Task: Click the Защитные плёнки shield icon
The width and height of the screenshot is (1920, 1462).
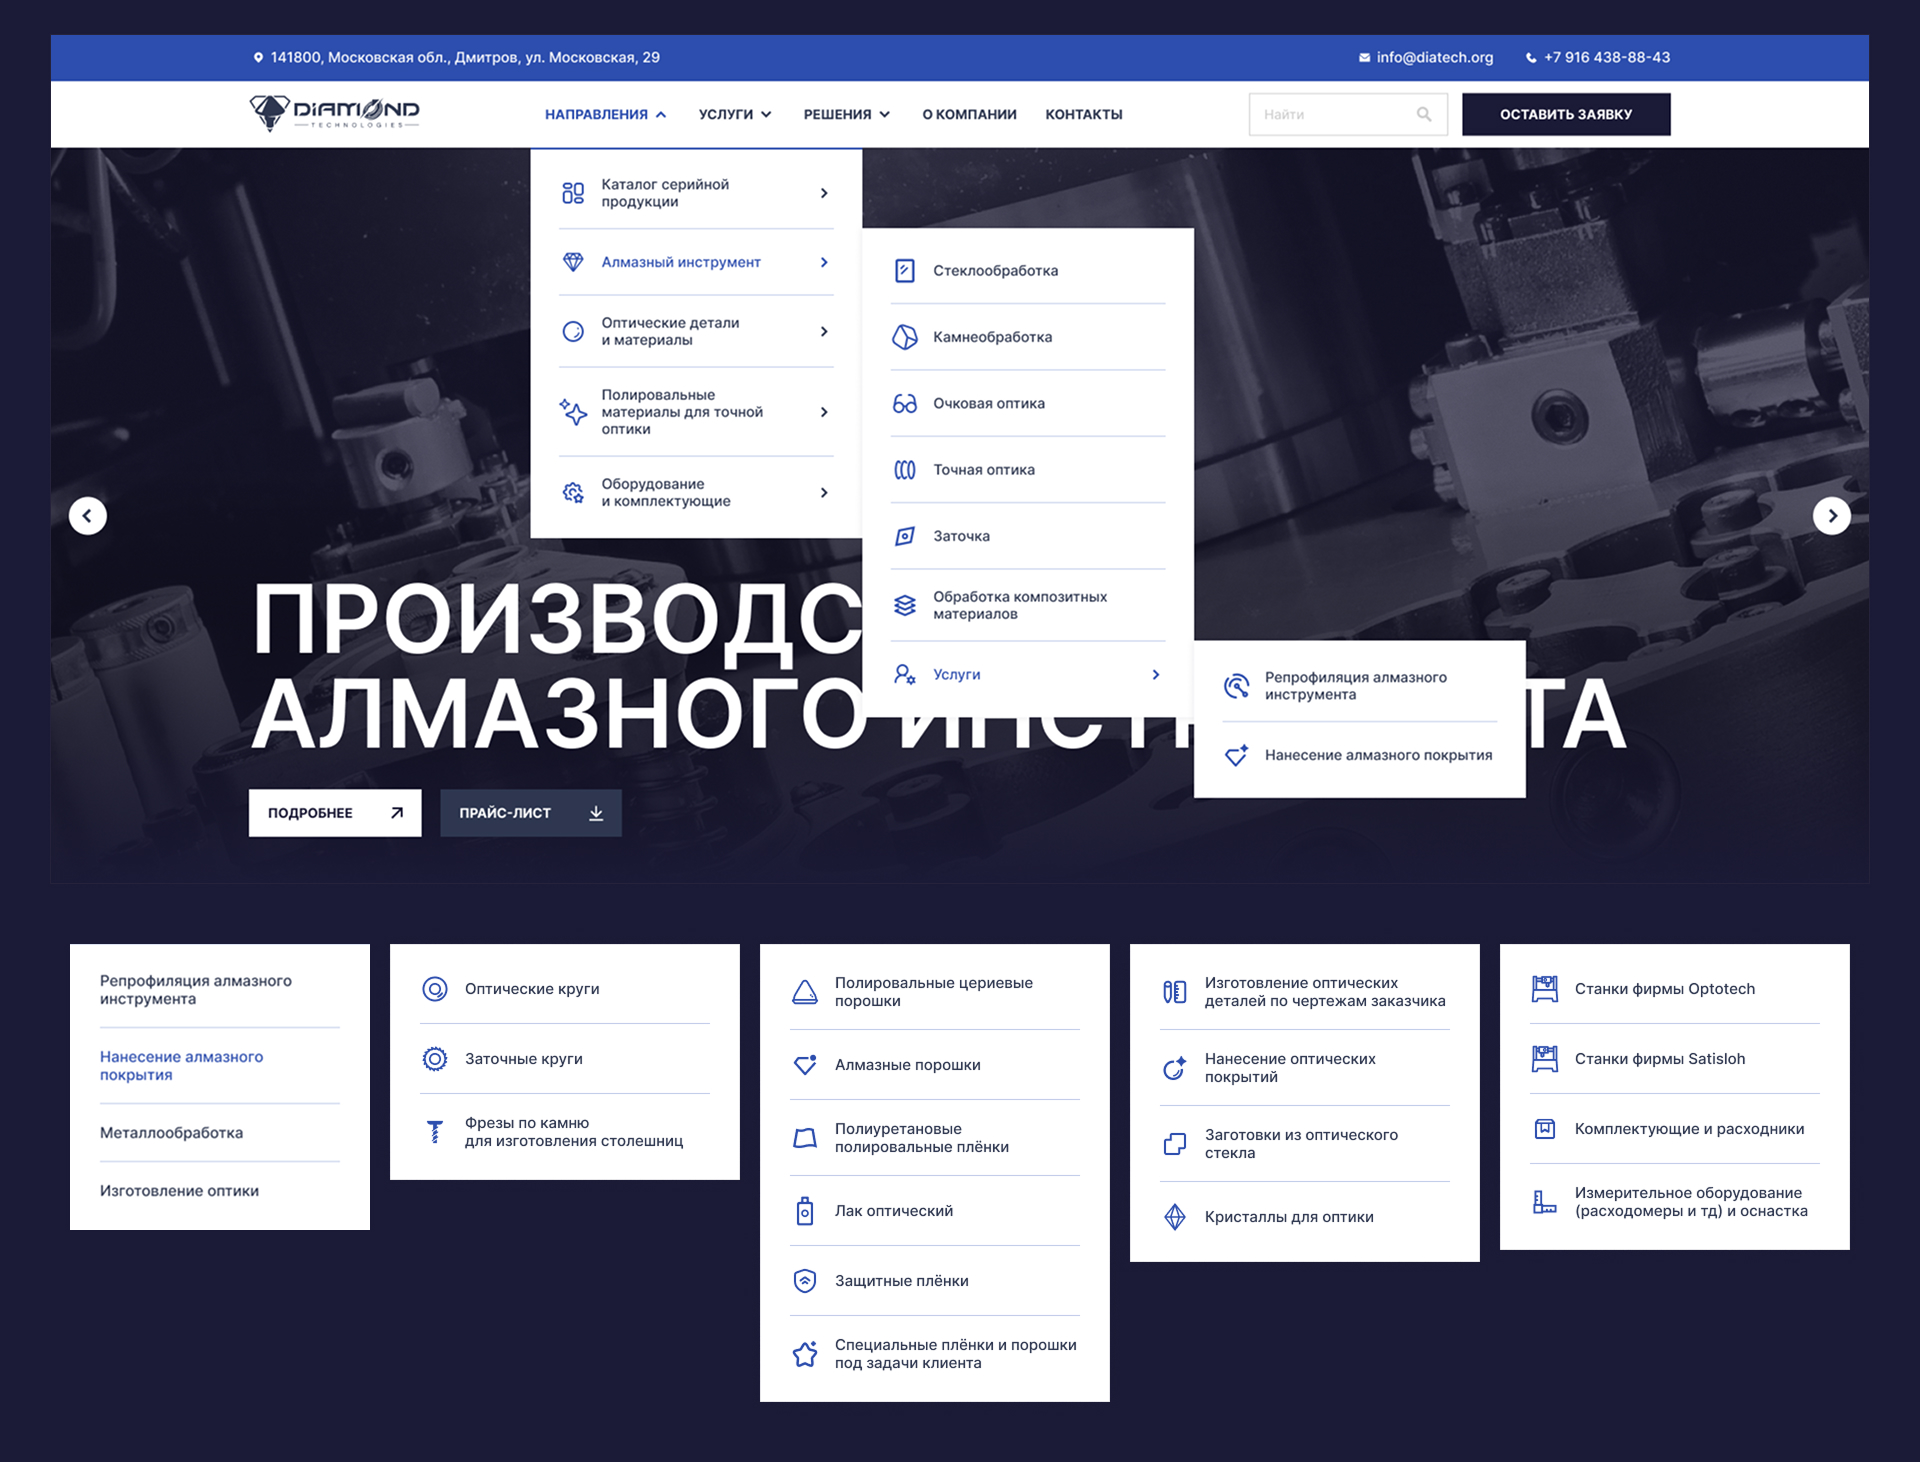Action: pos(805,1281)
